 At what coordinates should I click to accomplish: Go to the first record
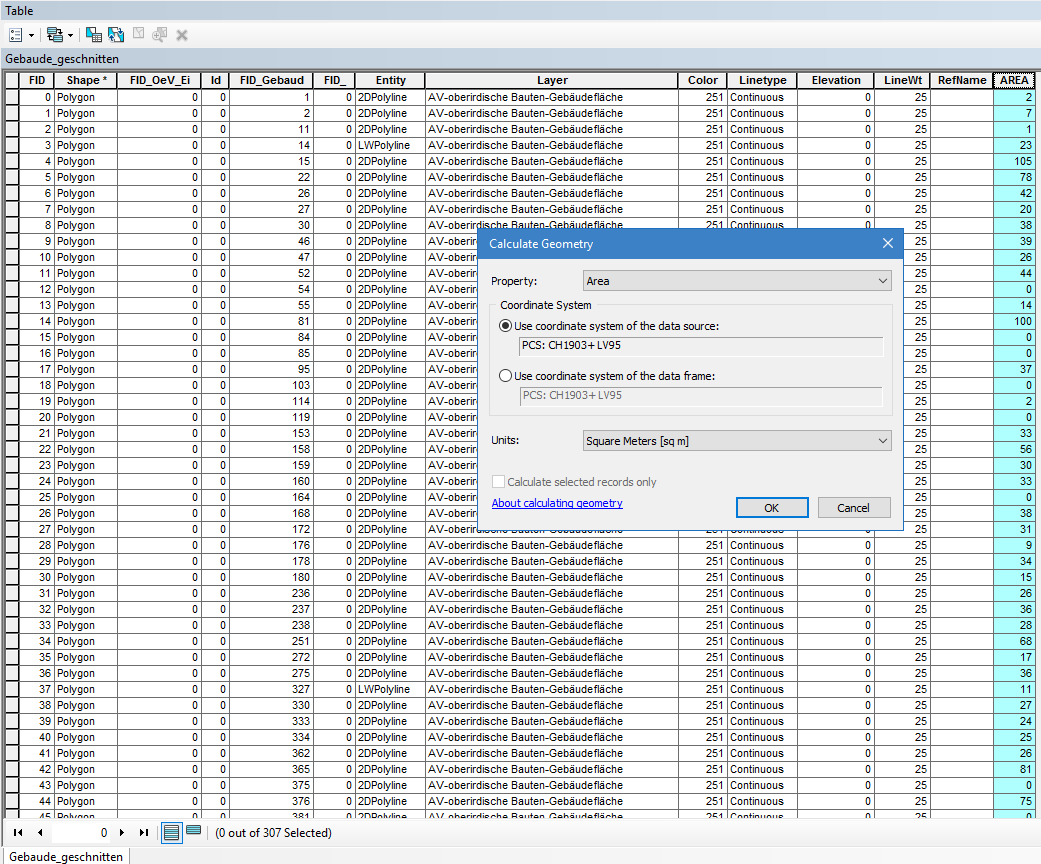(x=18, y=832)
